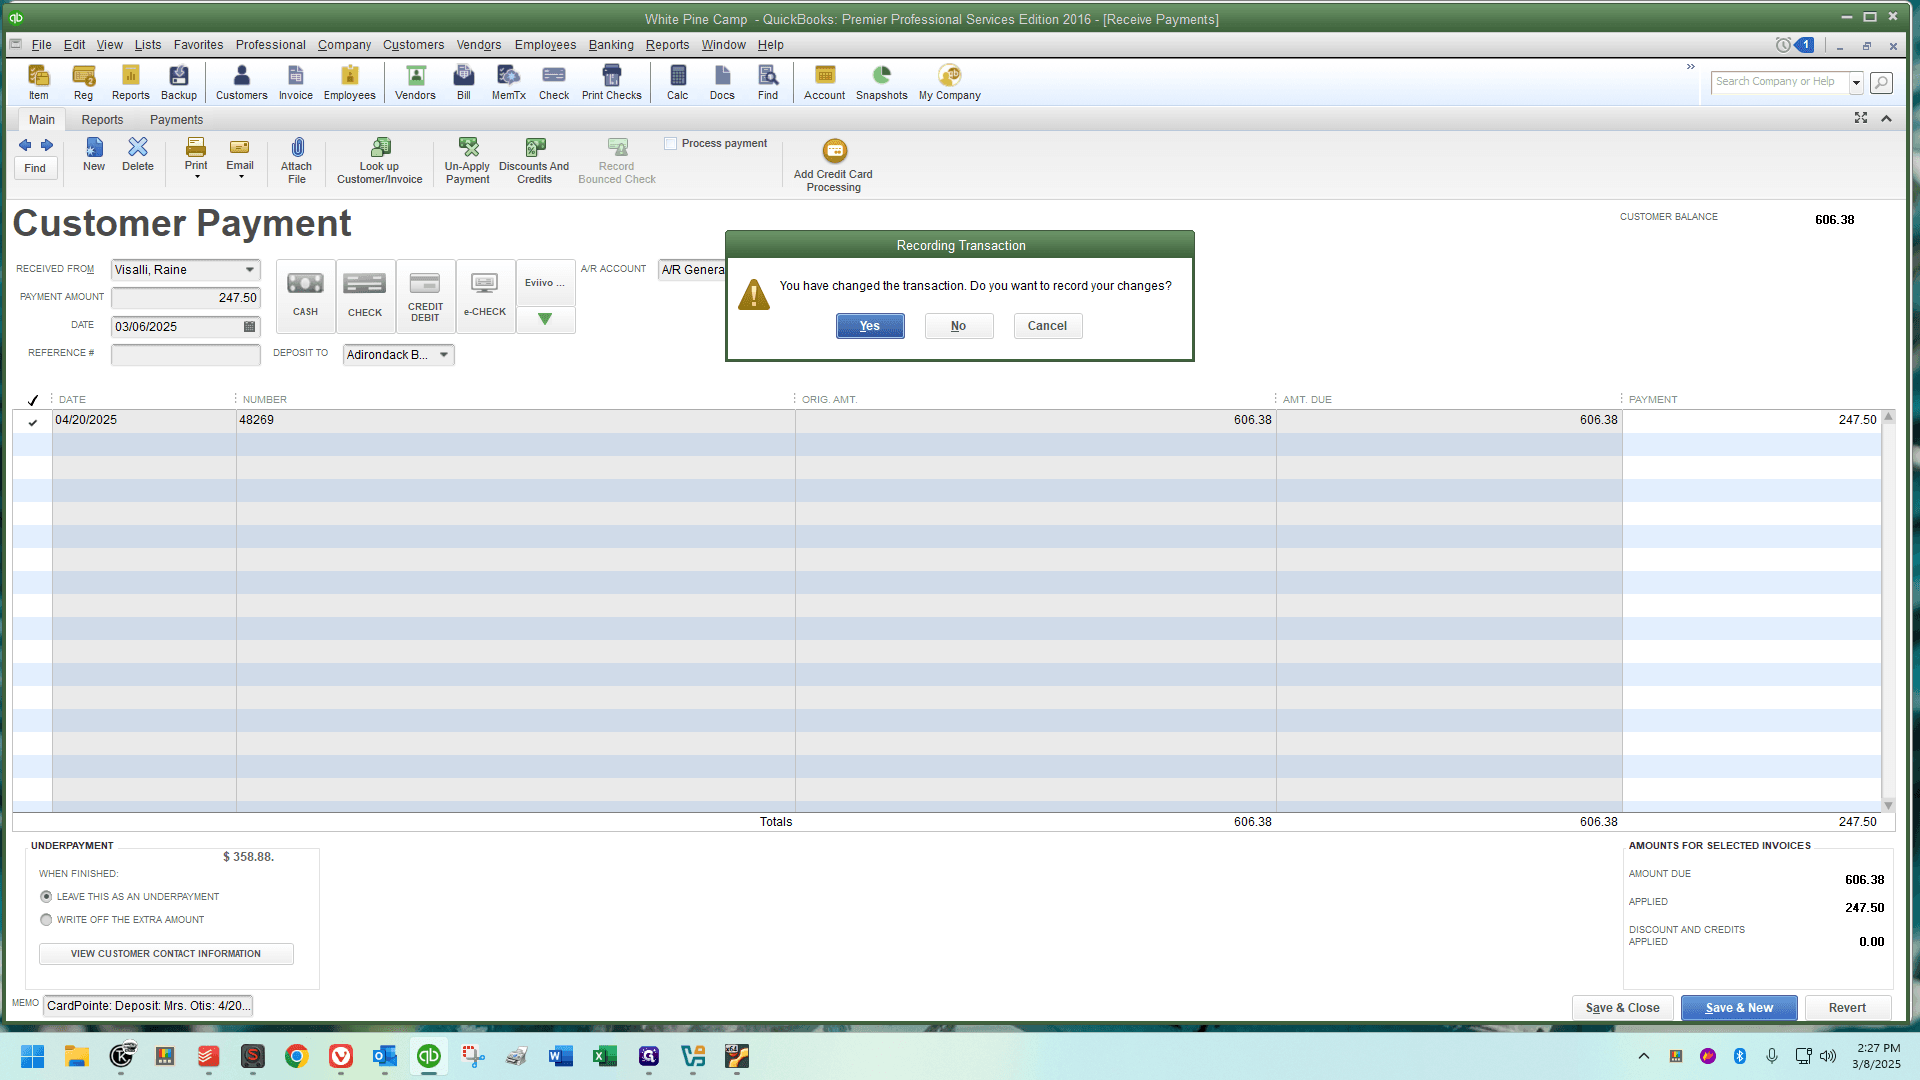This screenshot has height=1080, width=1920.
Task: Click Save & Close button
Action: tap(1623, 1008)
